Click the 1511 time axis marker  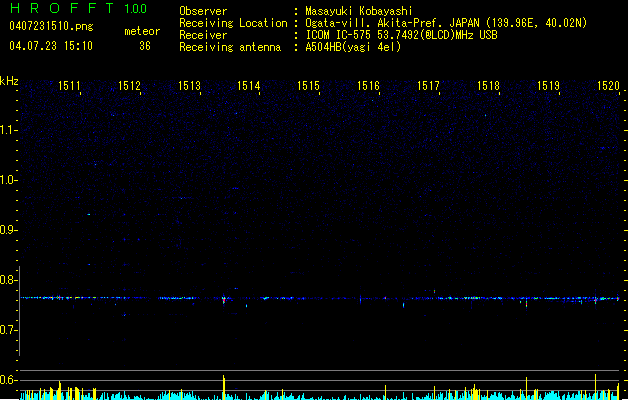point(69,86)
